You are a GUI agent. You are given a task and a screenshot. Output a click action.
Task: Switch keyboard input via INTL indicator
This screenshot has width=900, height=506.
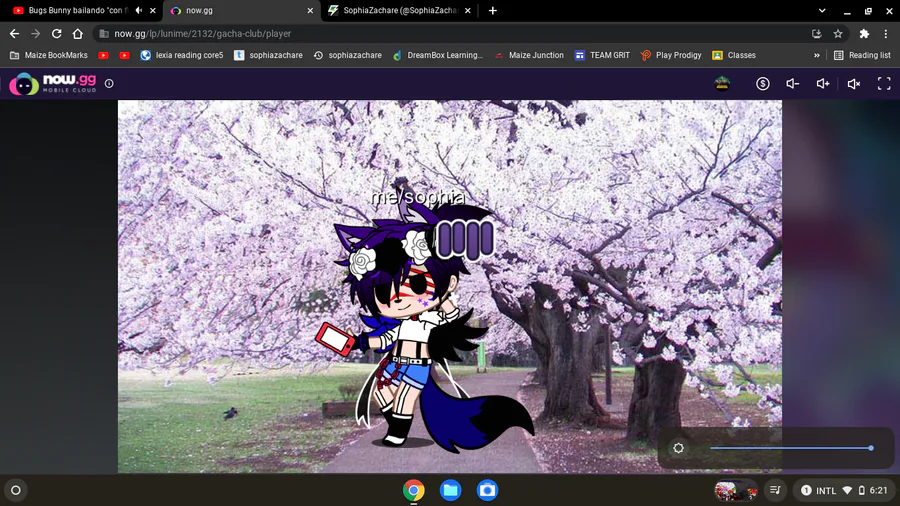tap(826, 491)
